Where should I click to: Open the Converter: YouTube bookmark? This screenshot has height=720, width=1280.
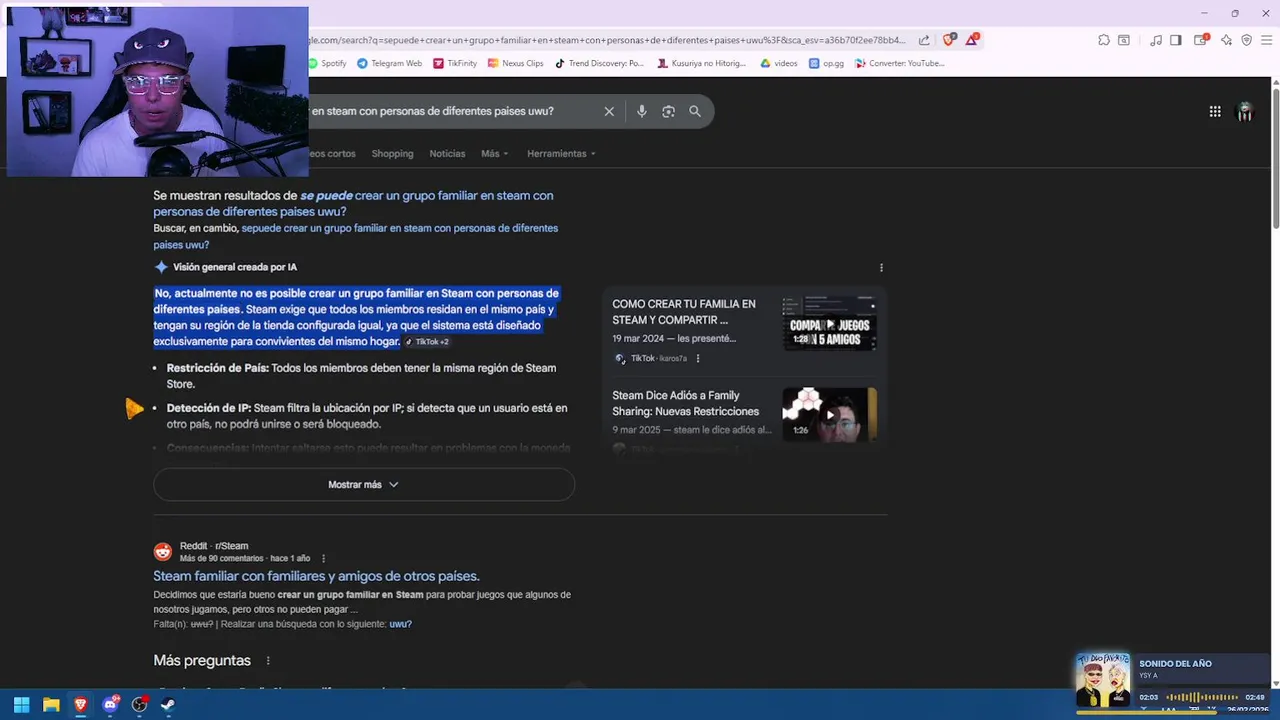pyautogui.click(x=900, y=63)
